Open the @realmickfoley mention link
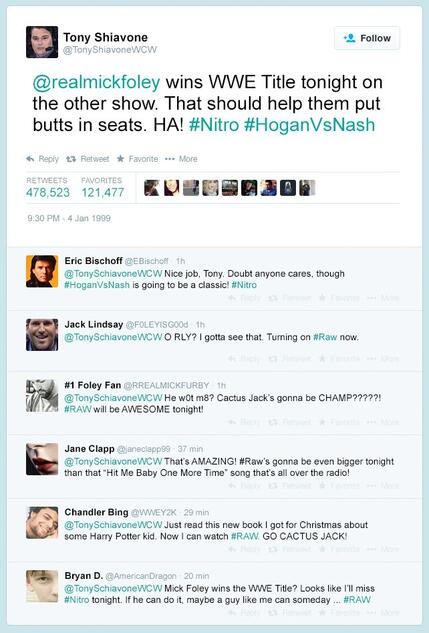Screen dimensions: 429x633 pos(96,82)
